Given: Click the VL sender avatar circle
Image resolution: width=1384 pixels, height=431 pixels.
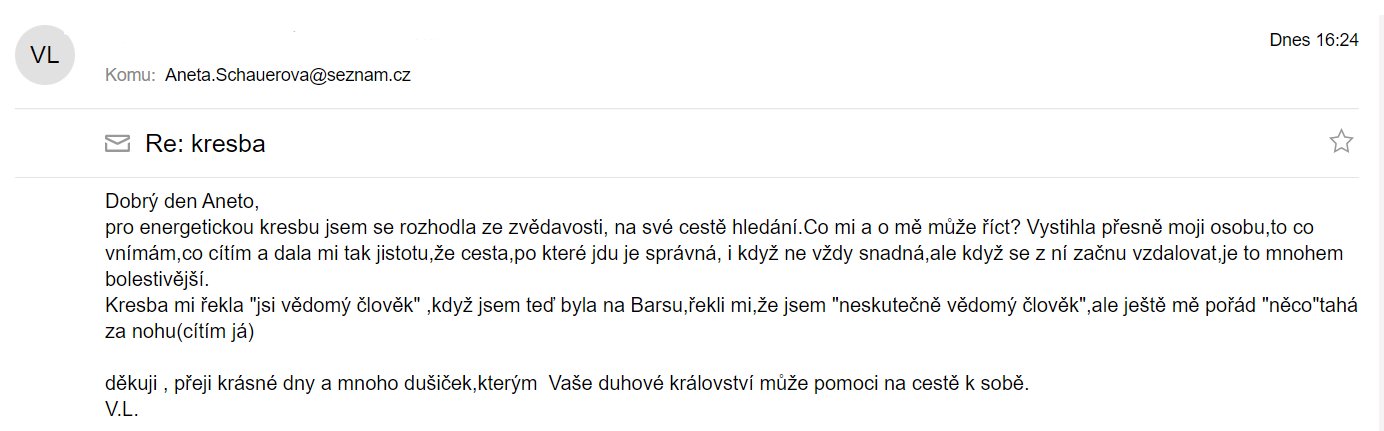Looking at the screenshot, I should [45, 55].
